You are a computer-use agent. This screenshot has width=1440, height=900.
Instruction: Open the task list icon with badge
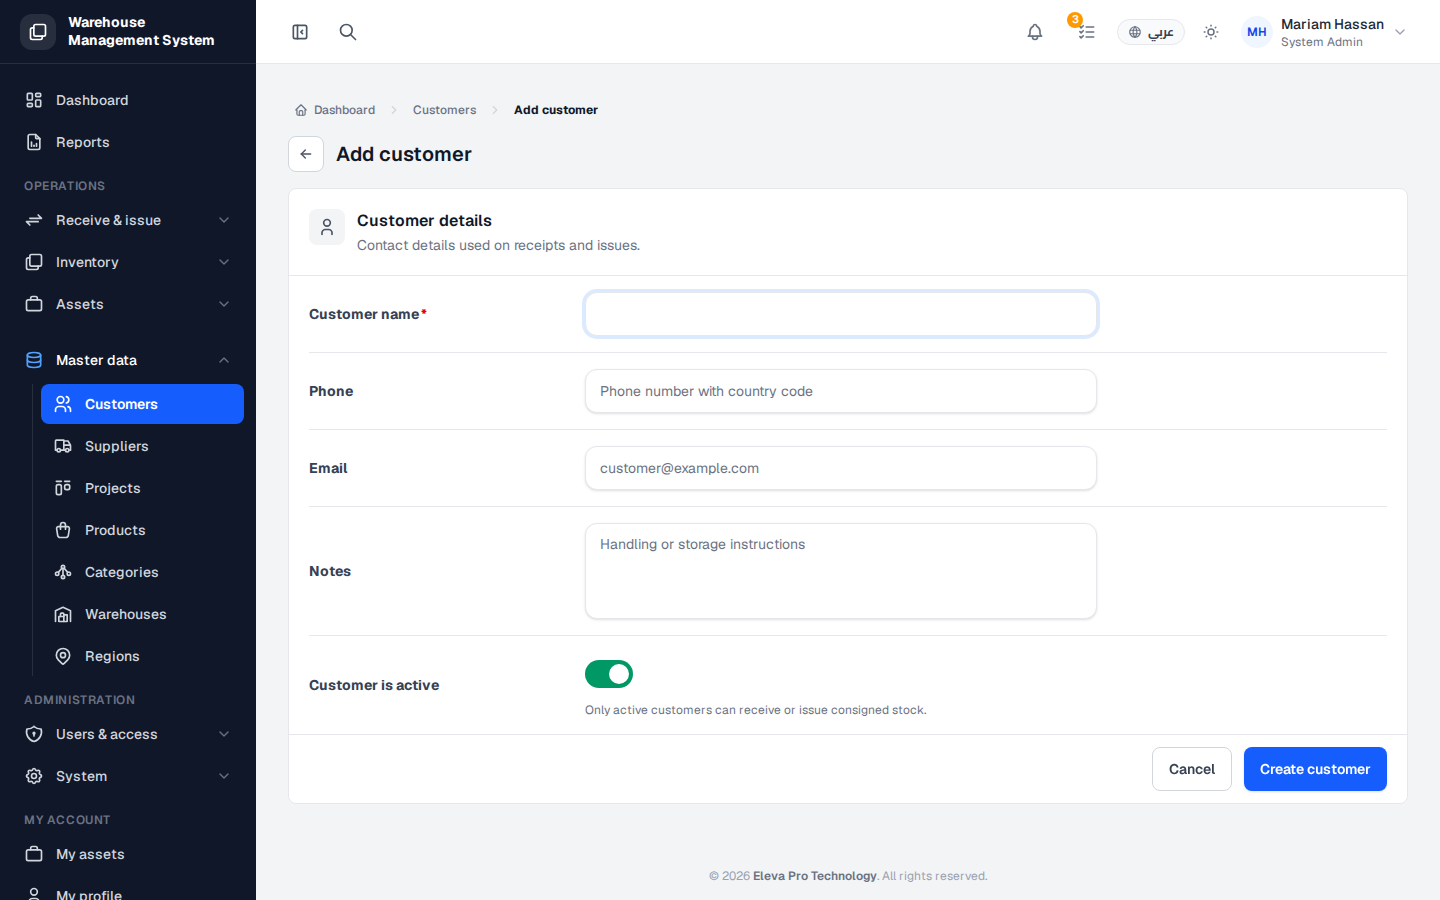1086,32
